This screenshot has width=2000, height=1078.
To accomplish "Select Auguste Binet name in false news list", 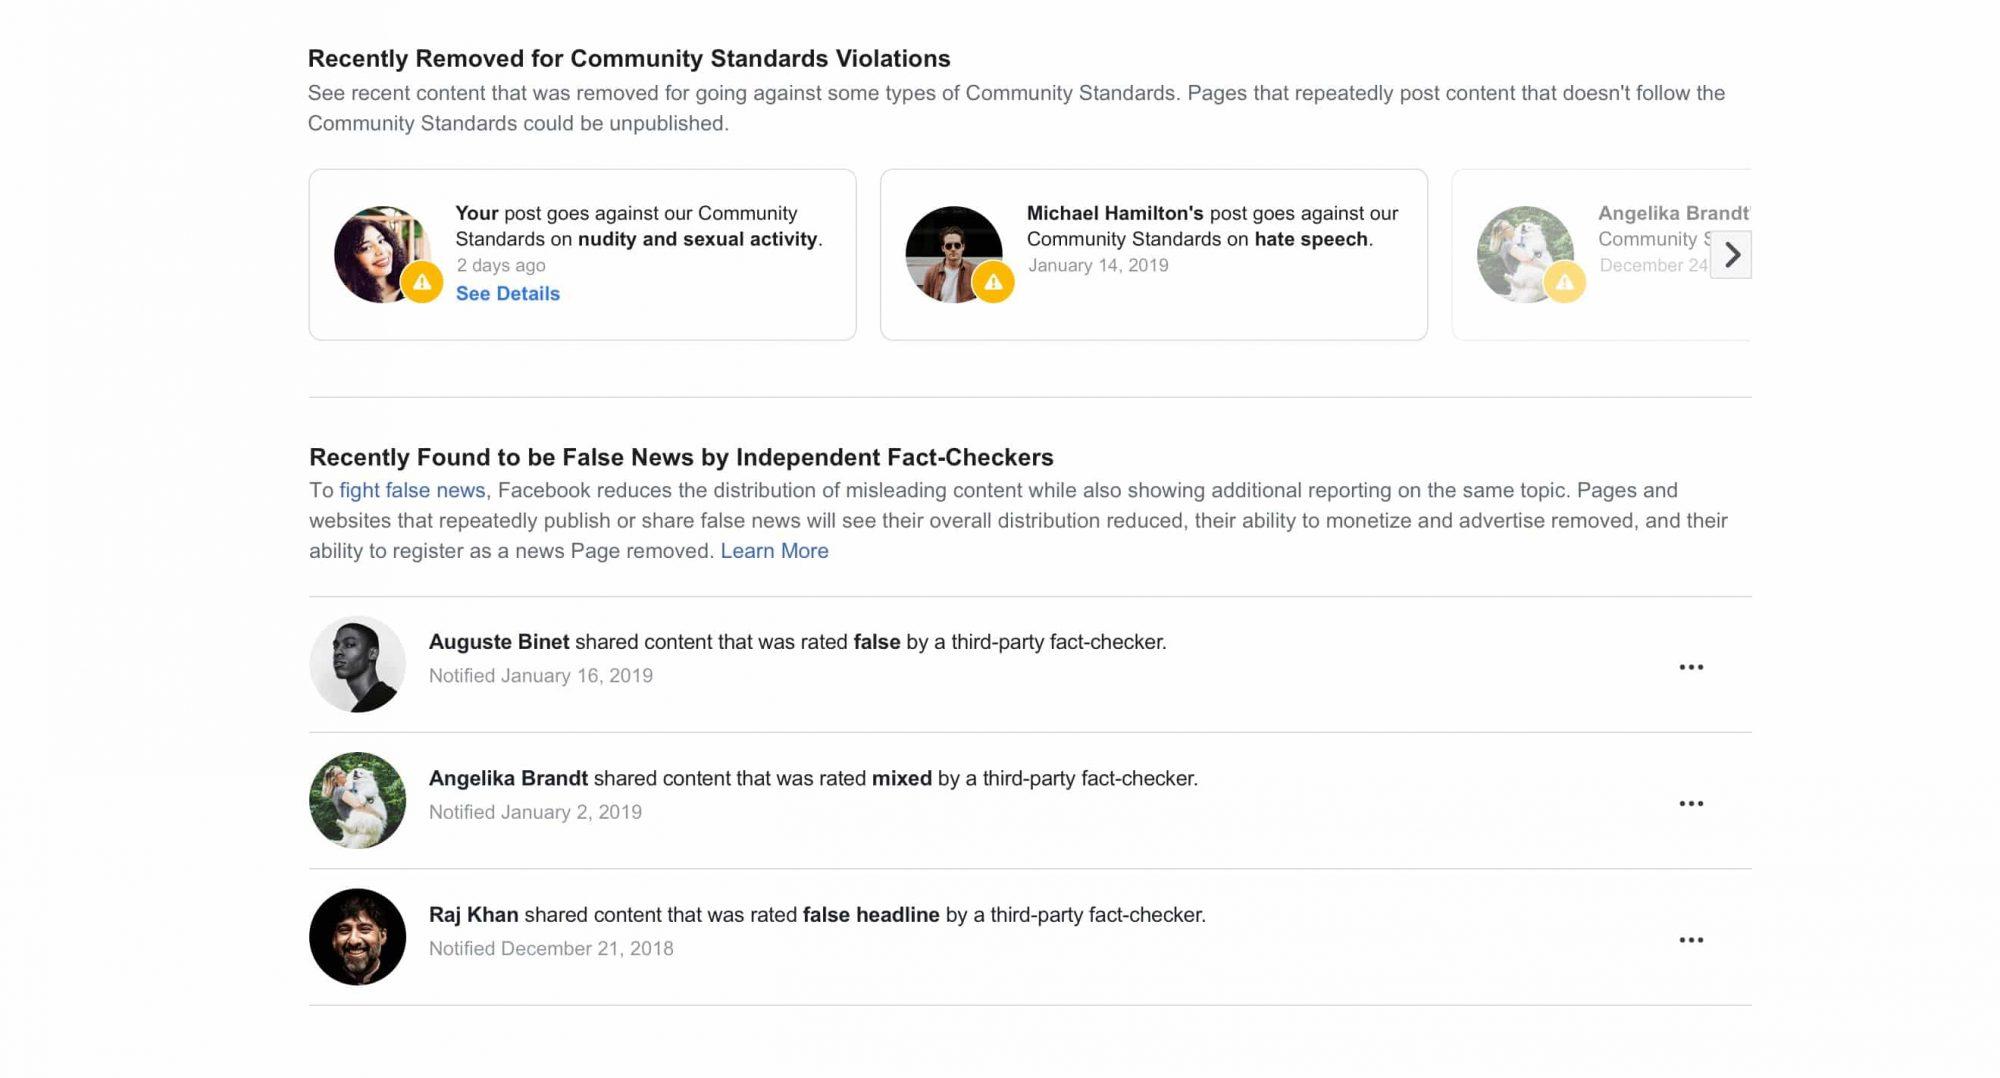I will pos(499,642).
